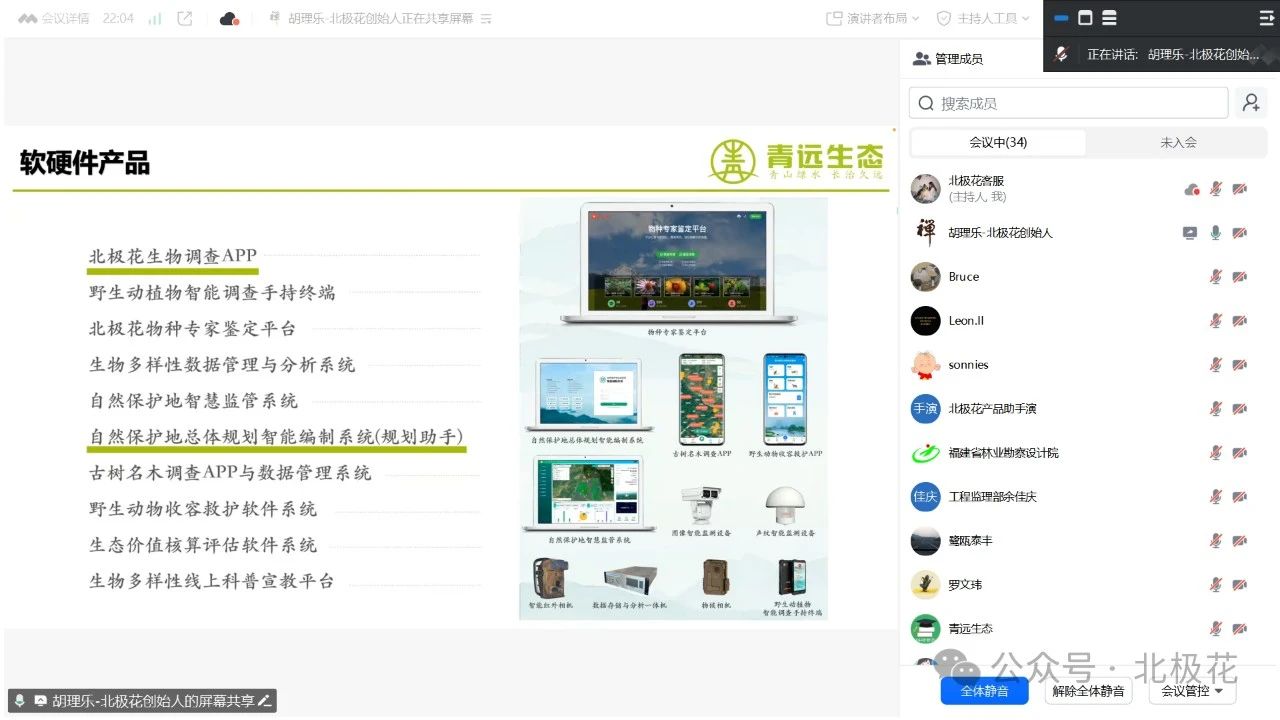
Task: Toggle camera for 福建省林业勘察设计院
Action: [x=1240, y=453]
